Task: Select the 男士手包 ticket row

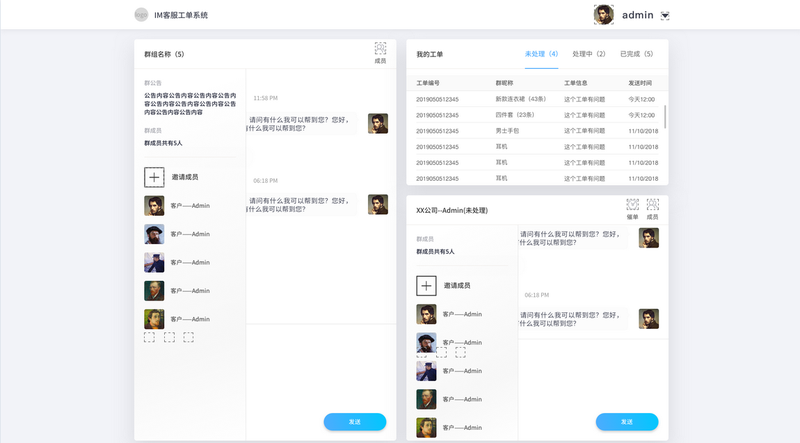Action: 536,131
